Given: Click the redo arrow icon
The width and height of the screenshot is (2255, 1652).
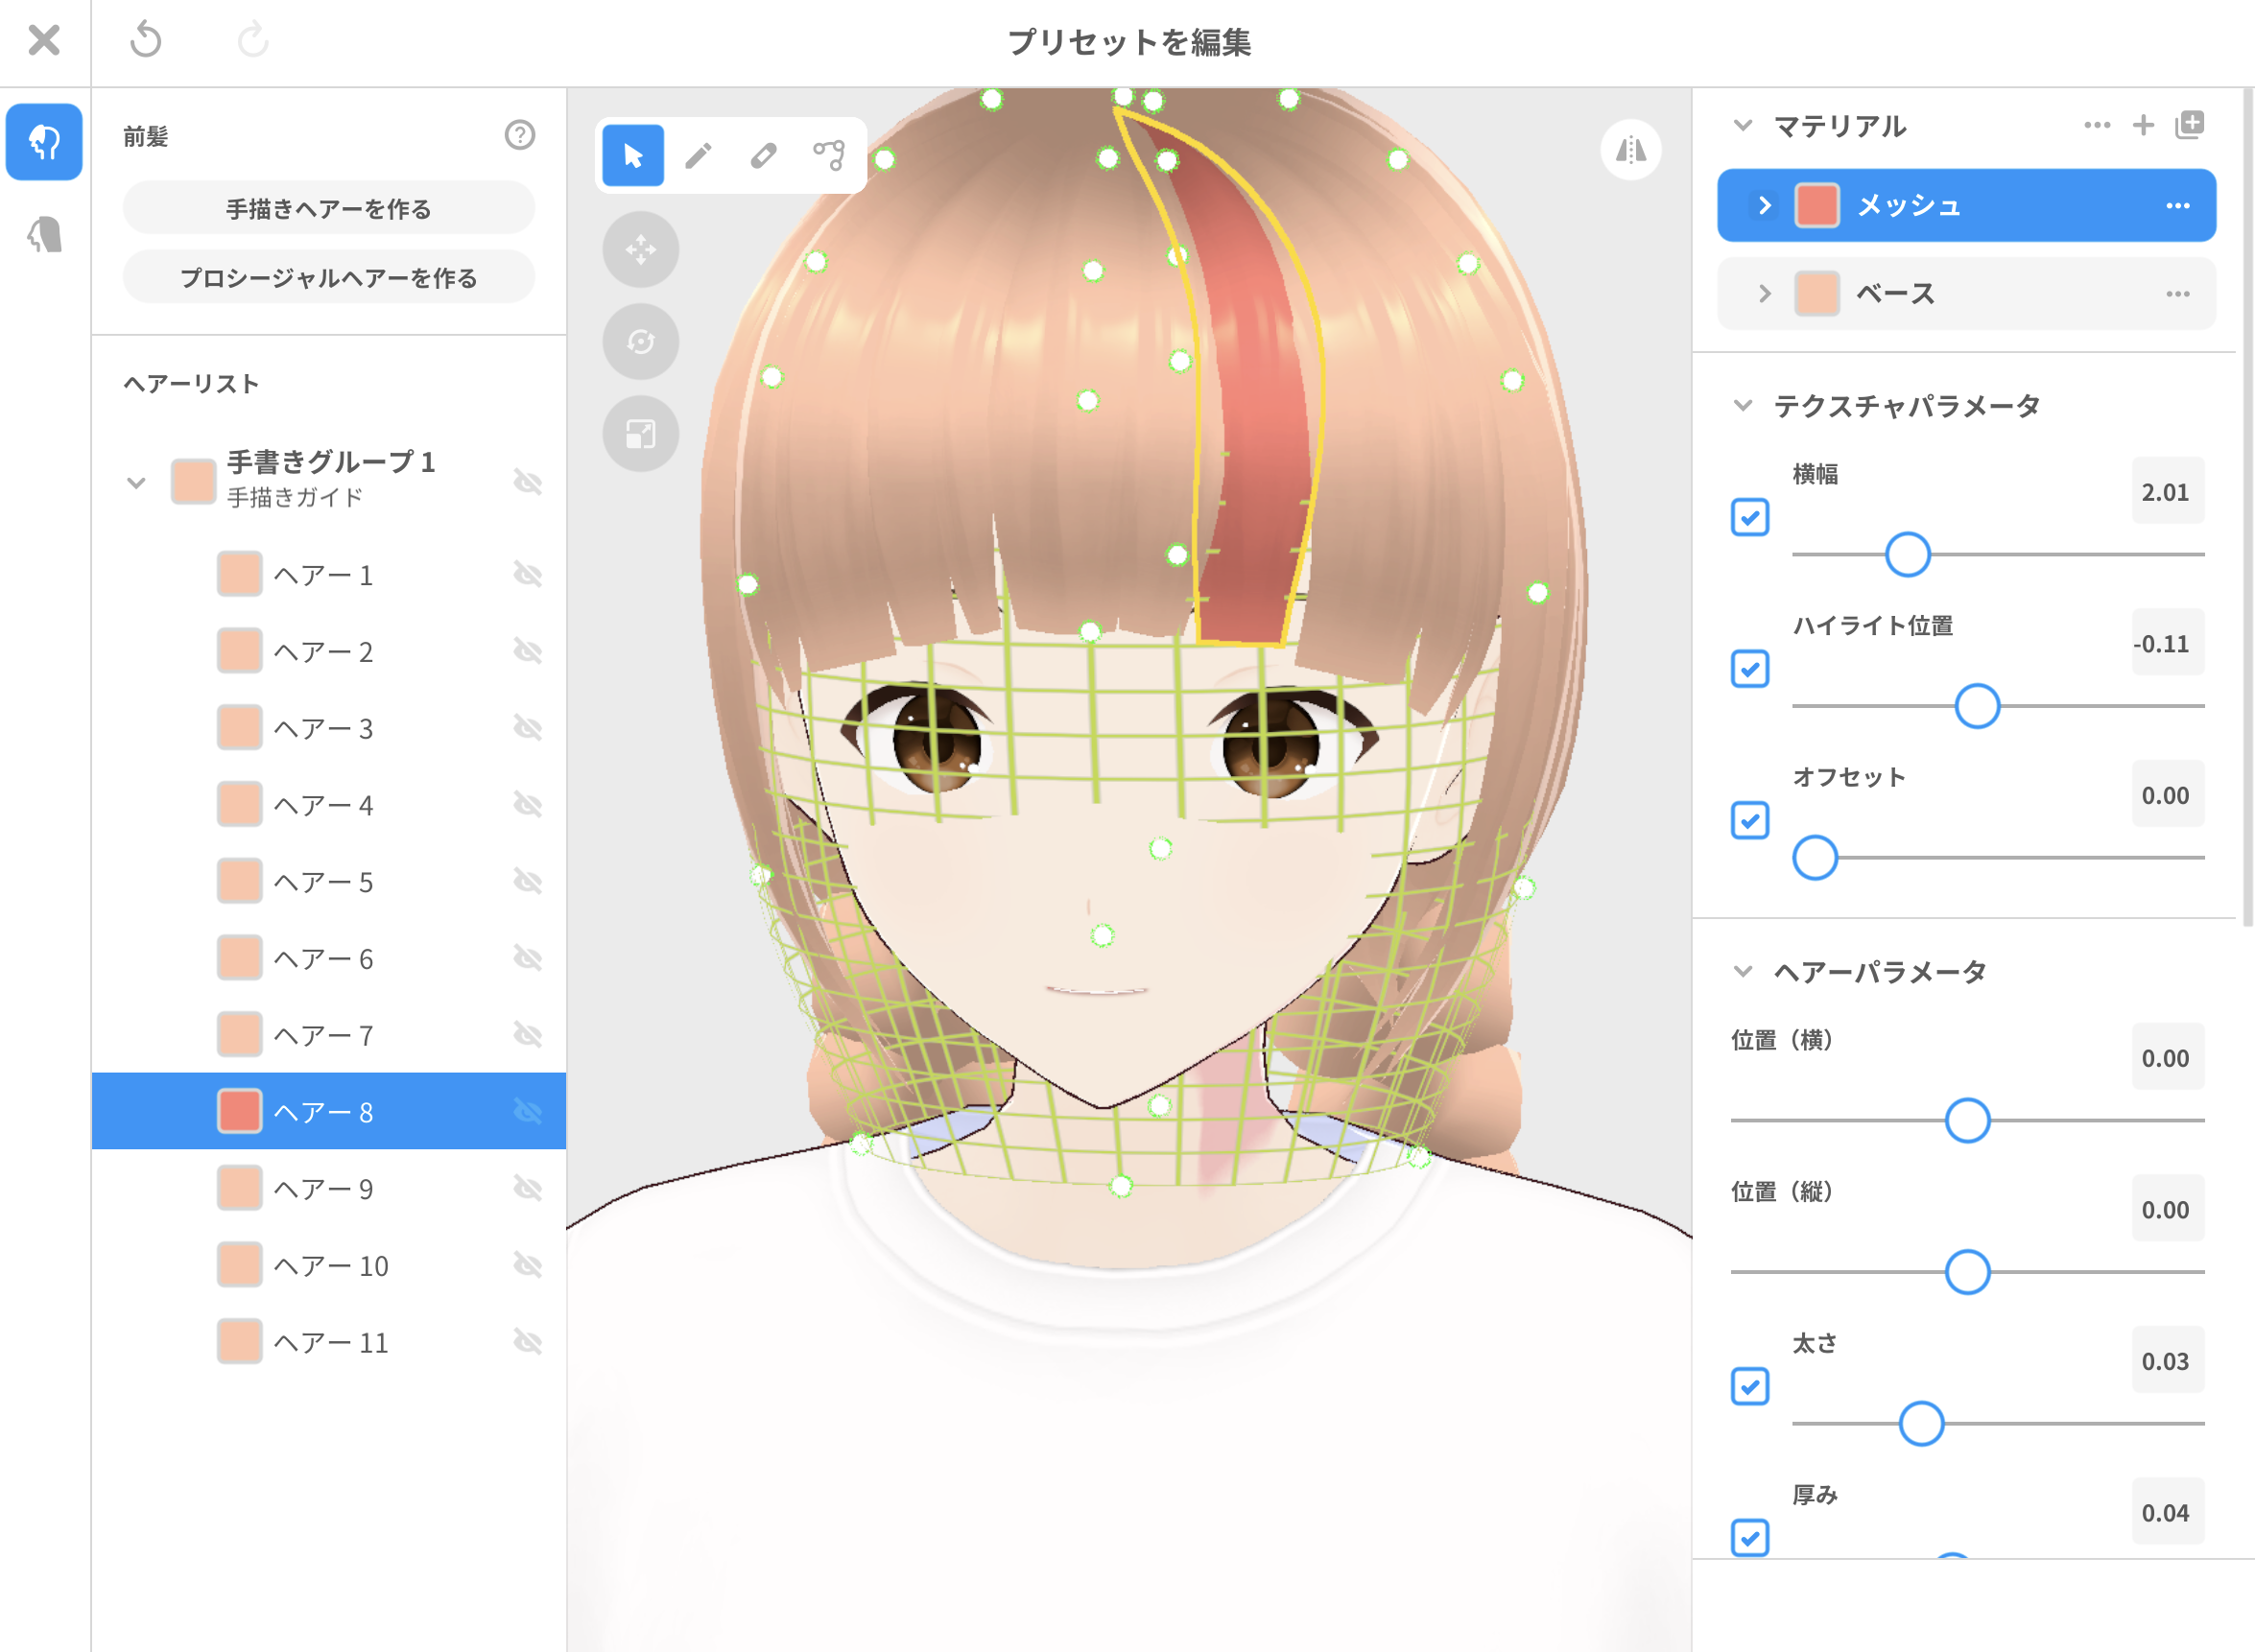Looking at the screenshot, I should [x=253, y=40].
